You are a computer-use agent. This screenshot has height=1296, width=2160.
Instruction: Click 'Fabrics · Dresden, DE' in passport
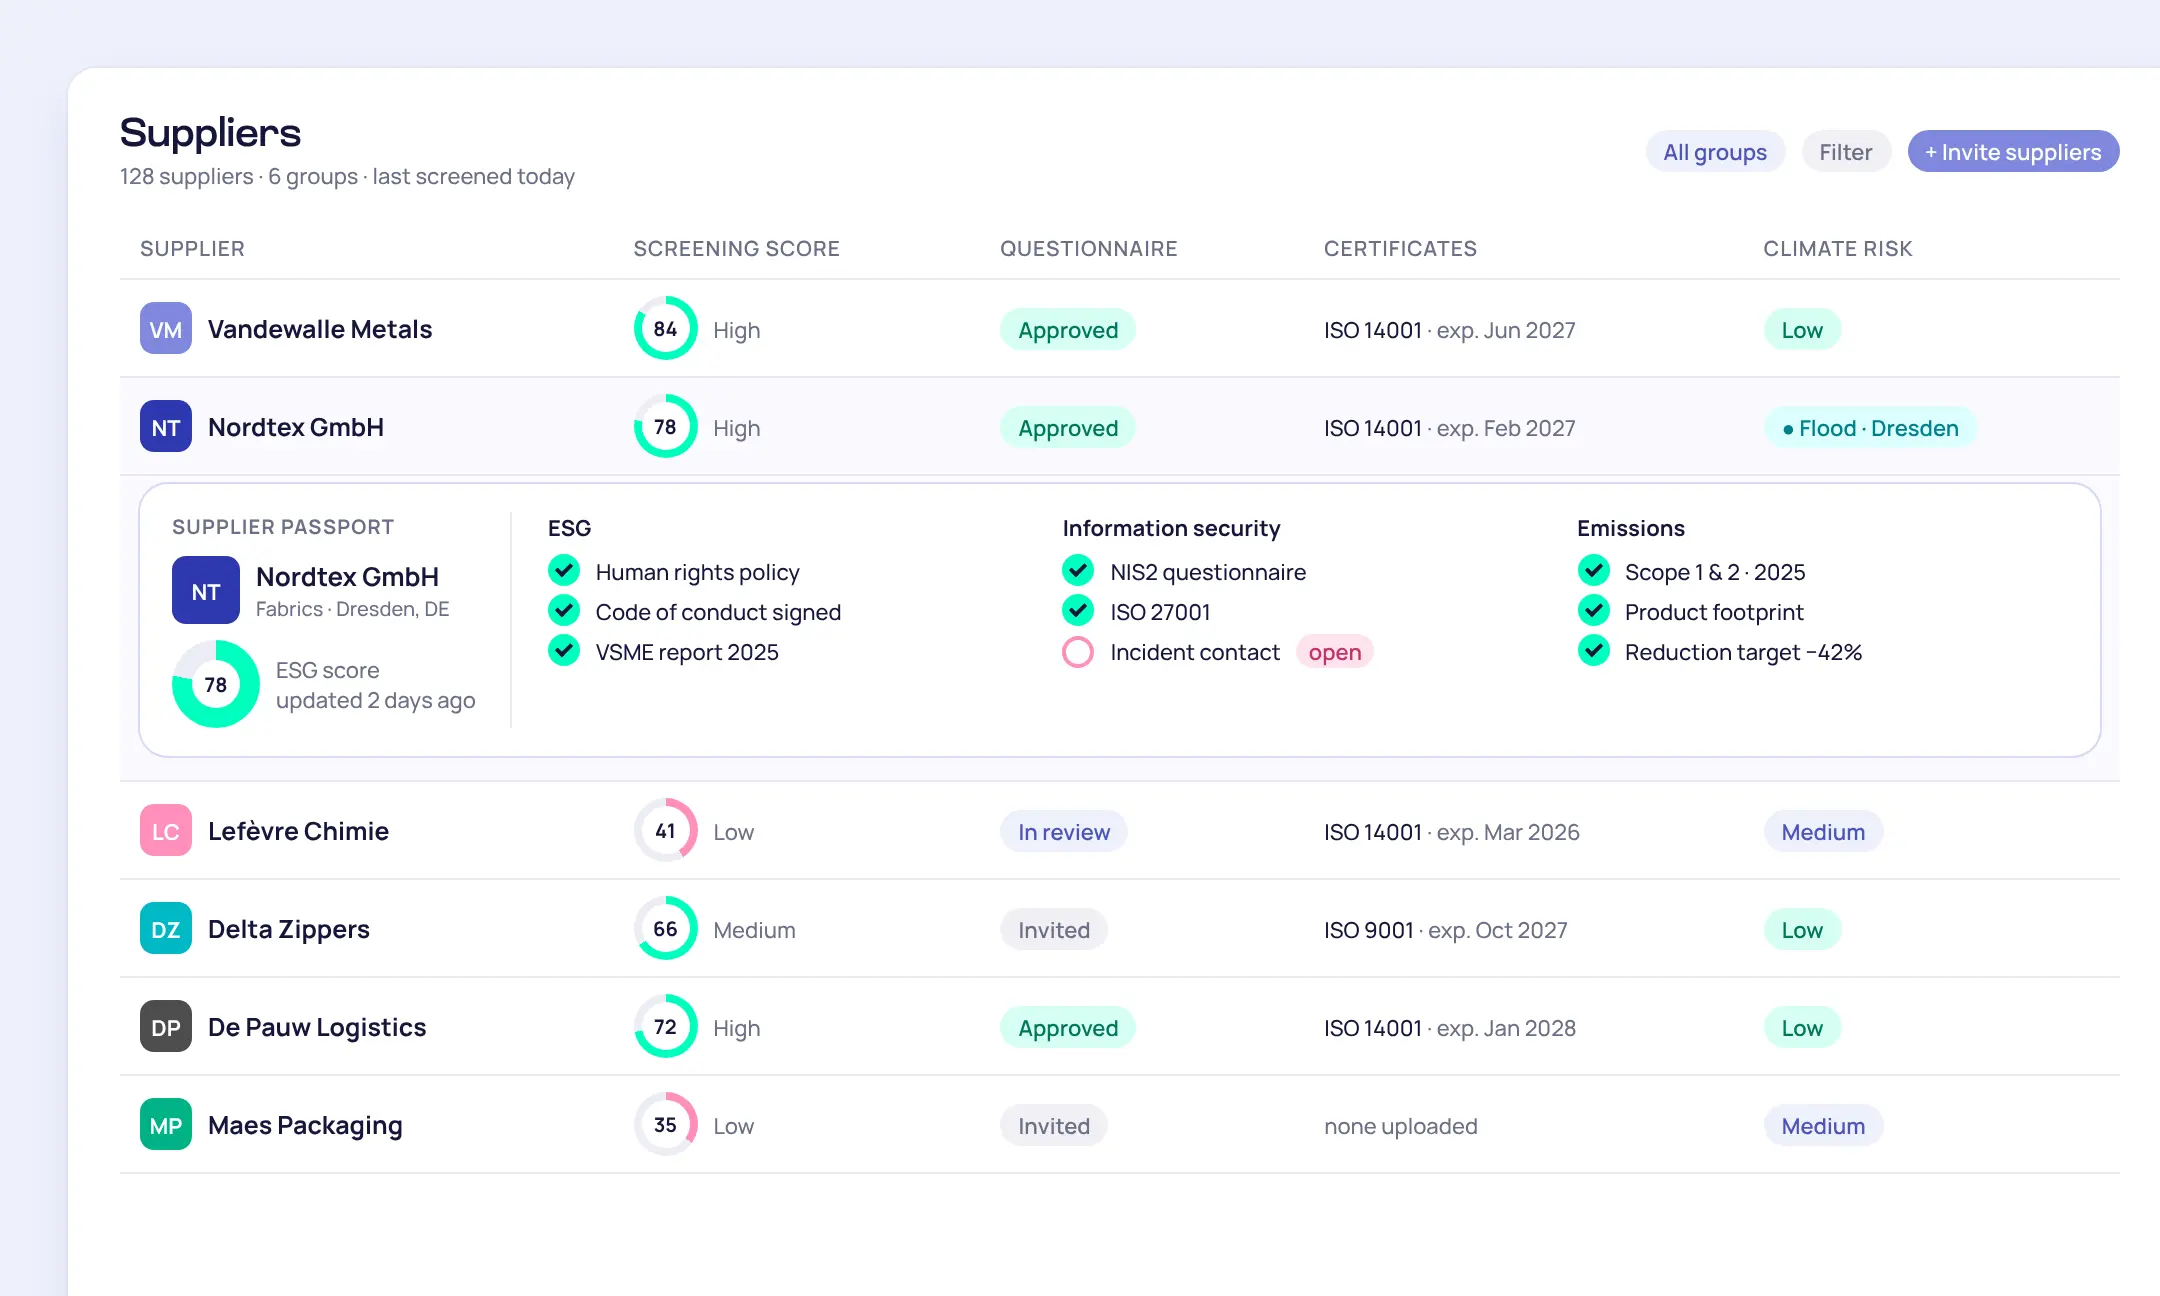pyautogui.click(x=353, y=609)
